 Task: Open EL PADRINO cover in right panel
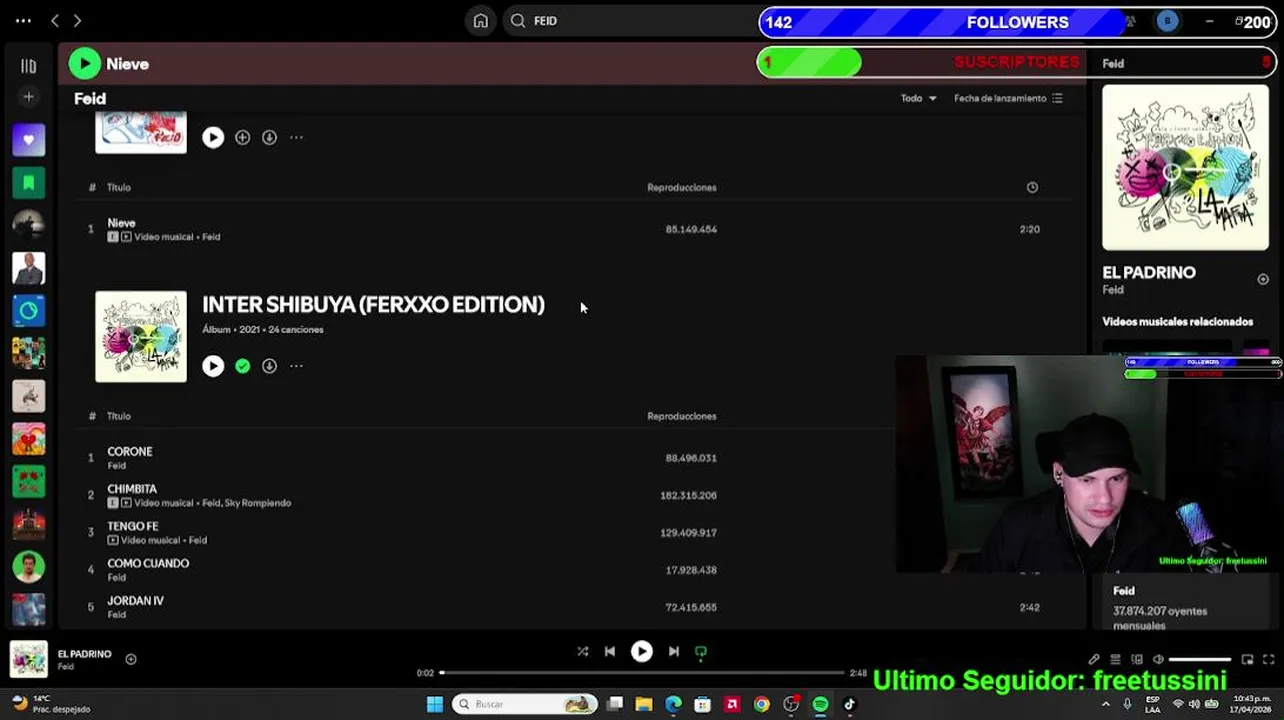coord(1185,167)
